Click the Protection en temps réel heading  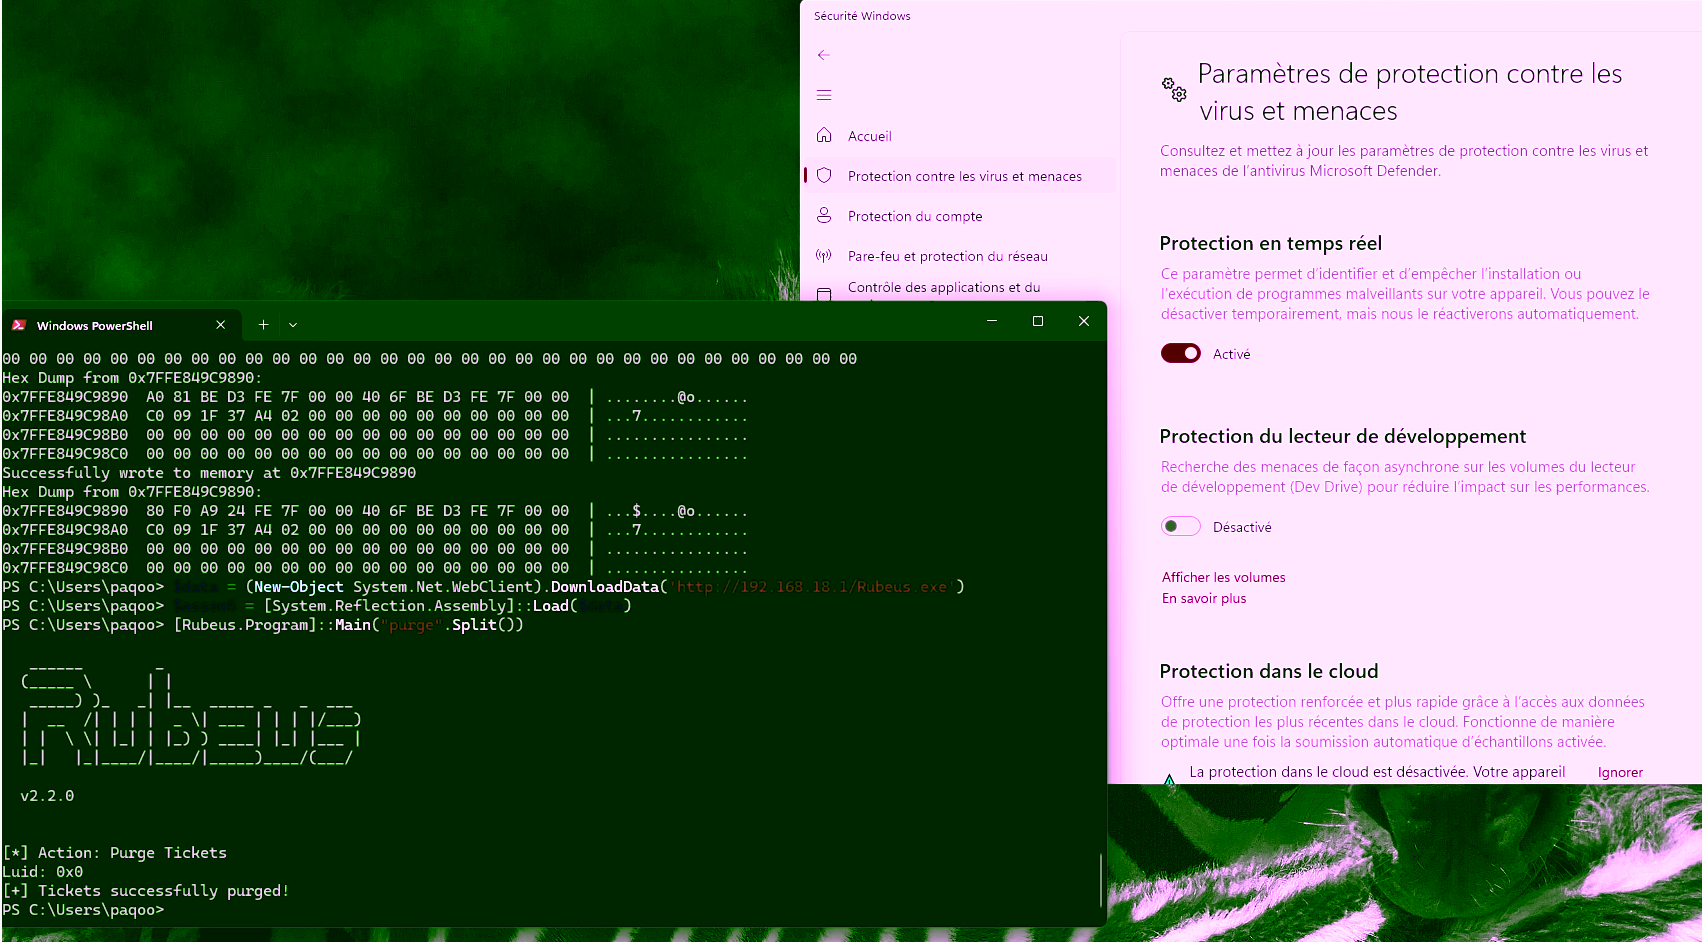1270,243
